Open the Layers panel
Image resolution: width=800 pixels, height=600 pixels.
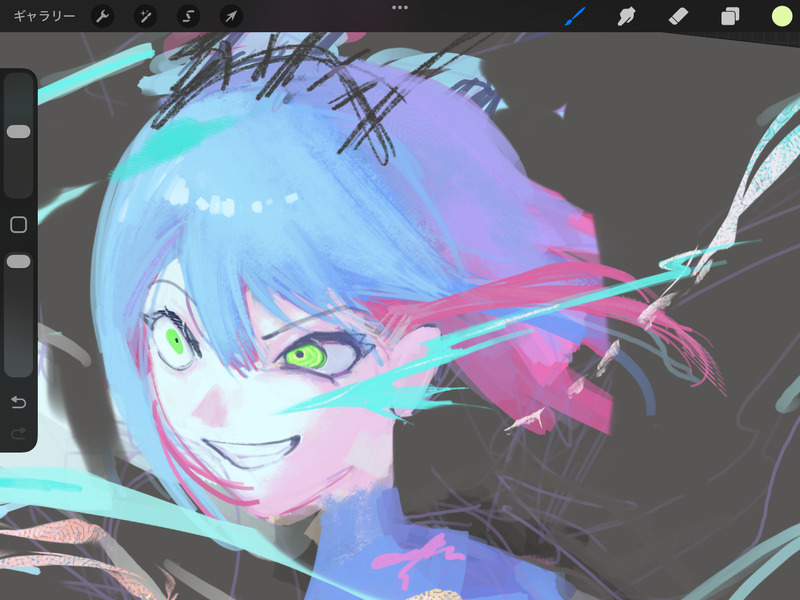(730, 16)
